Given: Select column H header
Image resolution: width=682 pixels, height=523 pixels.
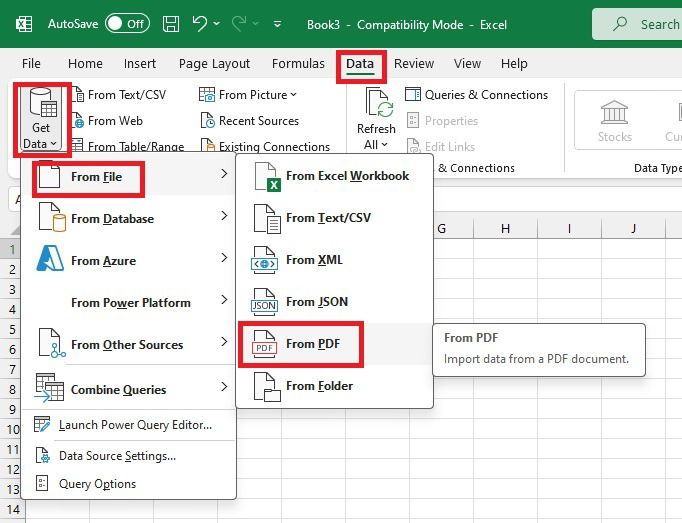Looking at the screenshot, I should (x=505, y=228).
